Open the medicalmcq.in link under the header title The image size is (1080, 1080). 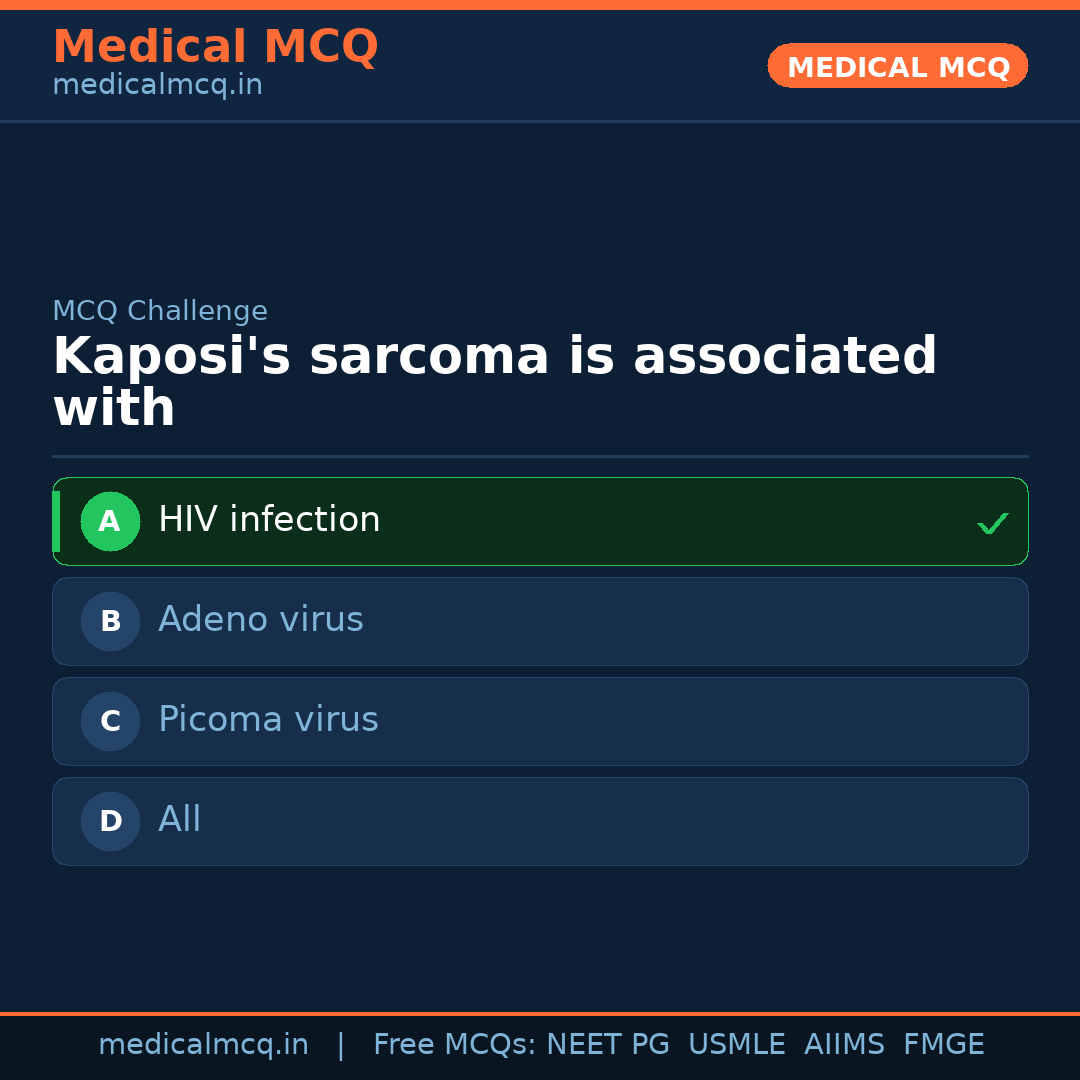click(157, 85)
